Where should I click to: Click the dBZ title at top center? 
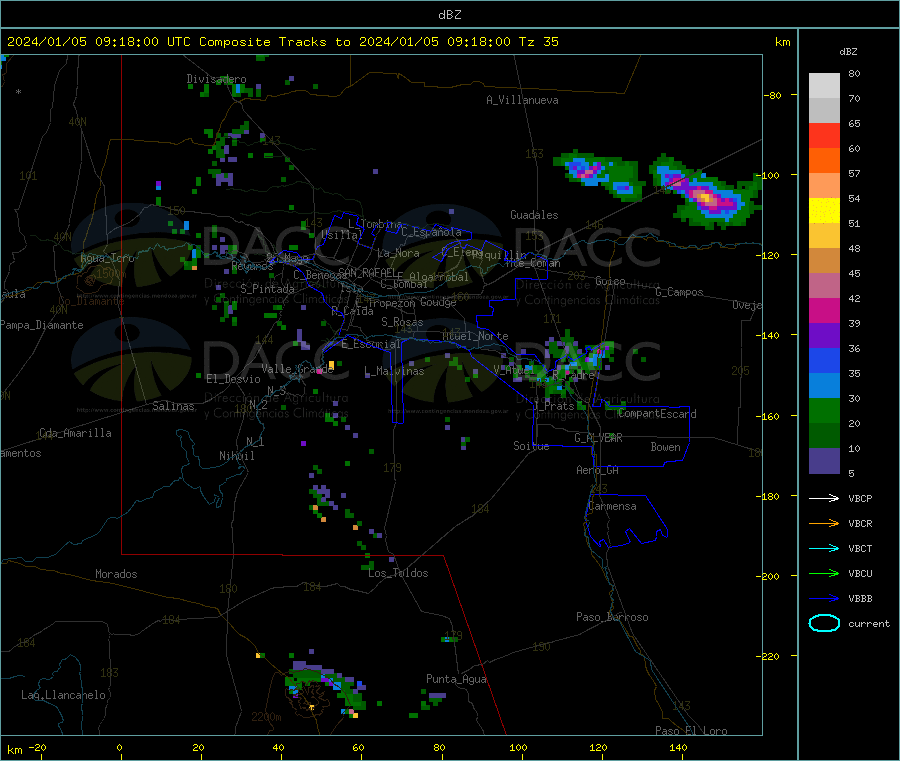[x=449, y=15]
